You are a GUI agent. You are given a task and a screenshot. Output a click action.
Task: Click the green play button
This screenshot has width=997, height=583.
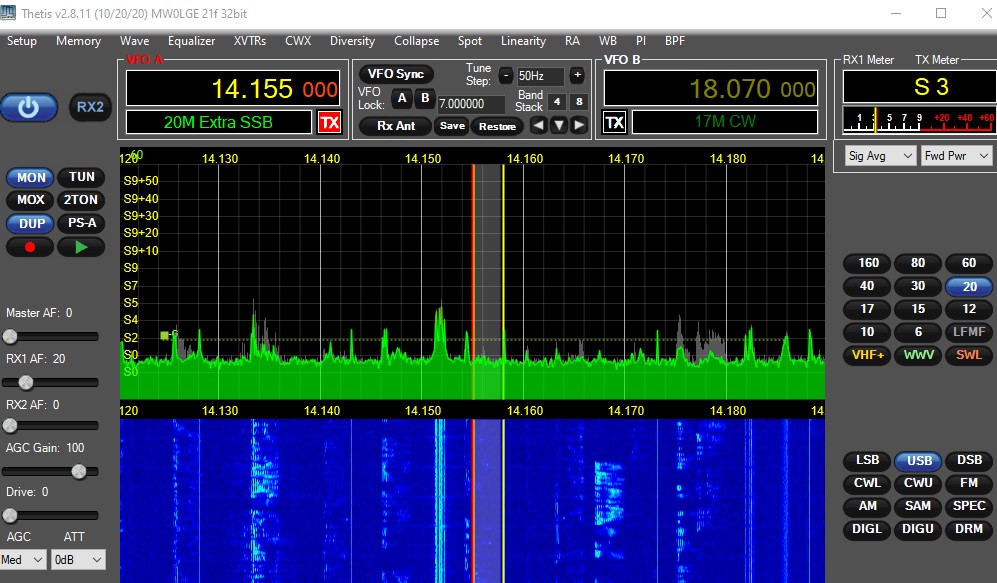81,247
